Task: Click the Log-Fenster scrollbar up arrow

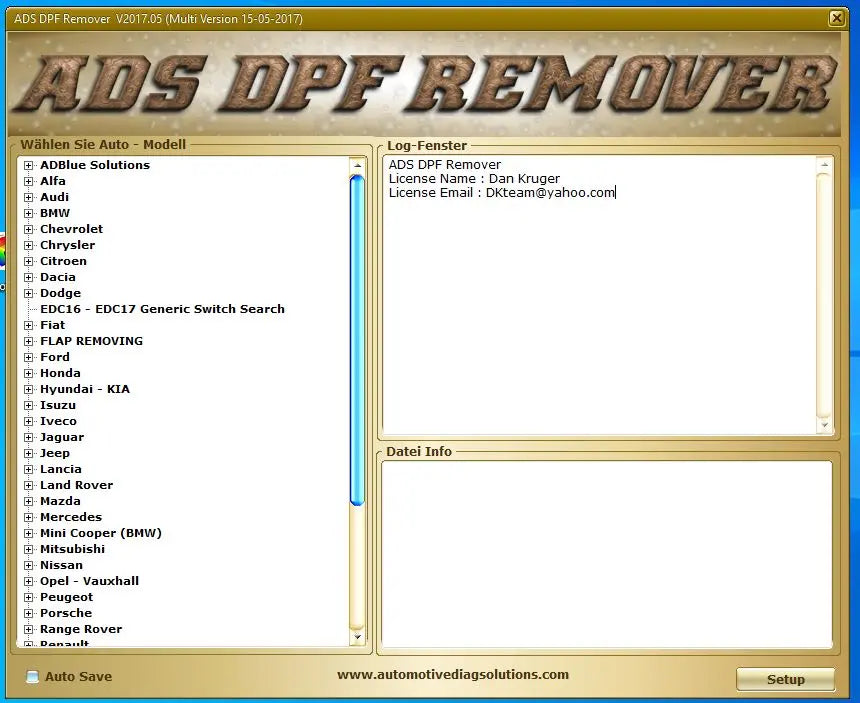Action: point(824,163)
